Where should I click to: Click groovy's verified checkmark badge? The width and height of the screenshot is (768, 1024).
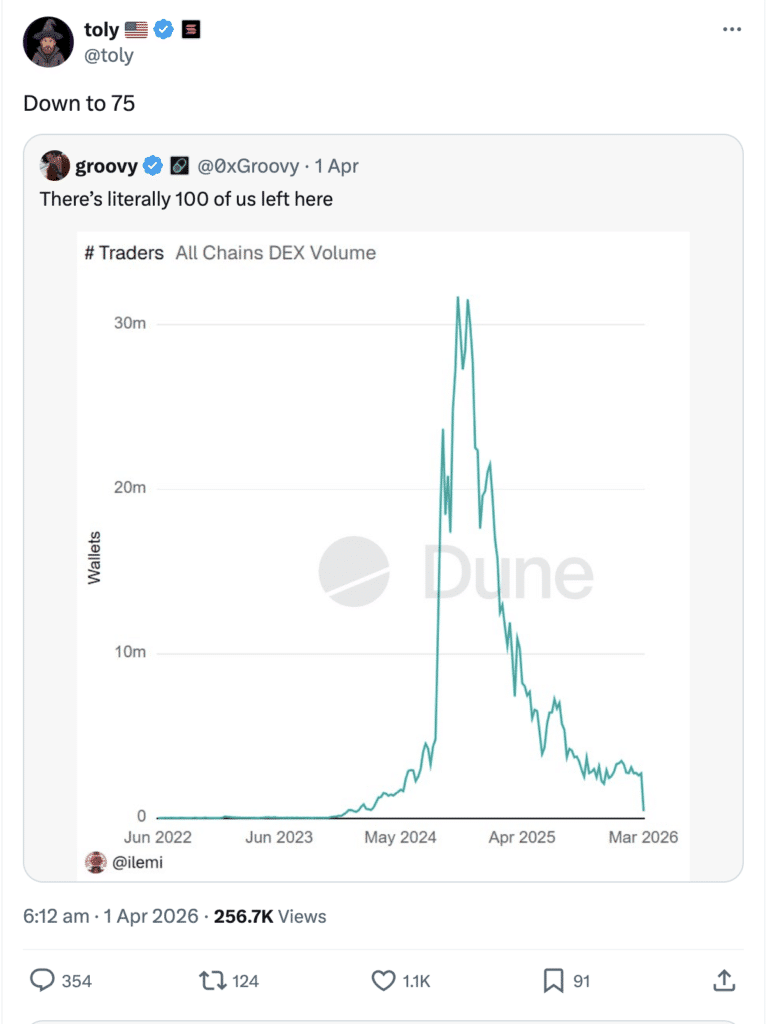(x=152, y=166)
